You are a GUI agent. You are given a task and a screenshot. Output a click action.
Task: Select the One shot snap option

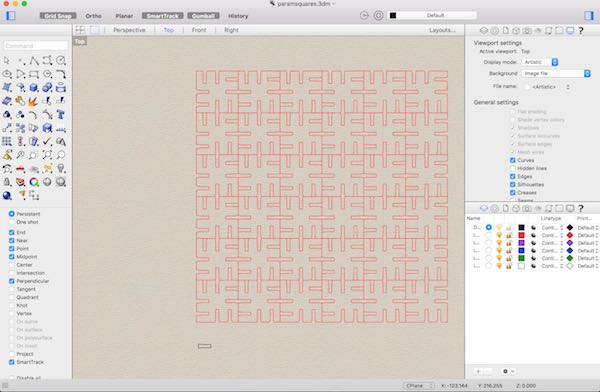coord(11,222)
